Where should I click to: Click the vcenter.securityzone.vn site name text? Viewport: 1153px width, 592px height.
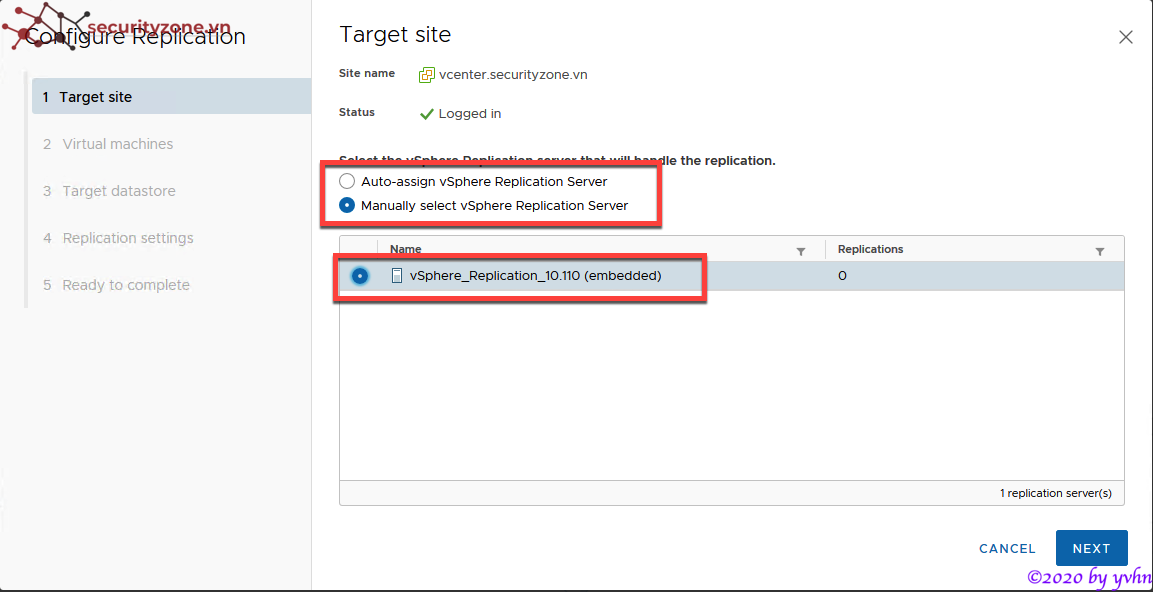[513, 75]
